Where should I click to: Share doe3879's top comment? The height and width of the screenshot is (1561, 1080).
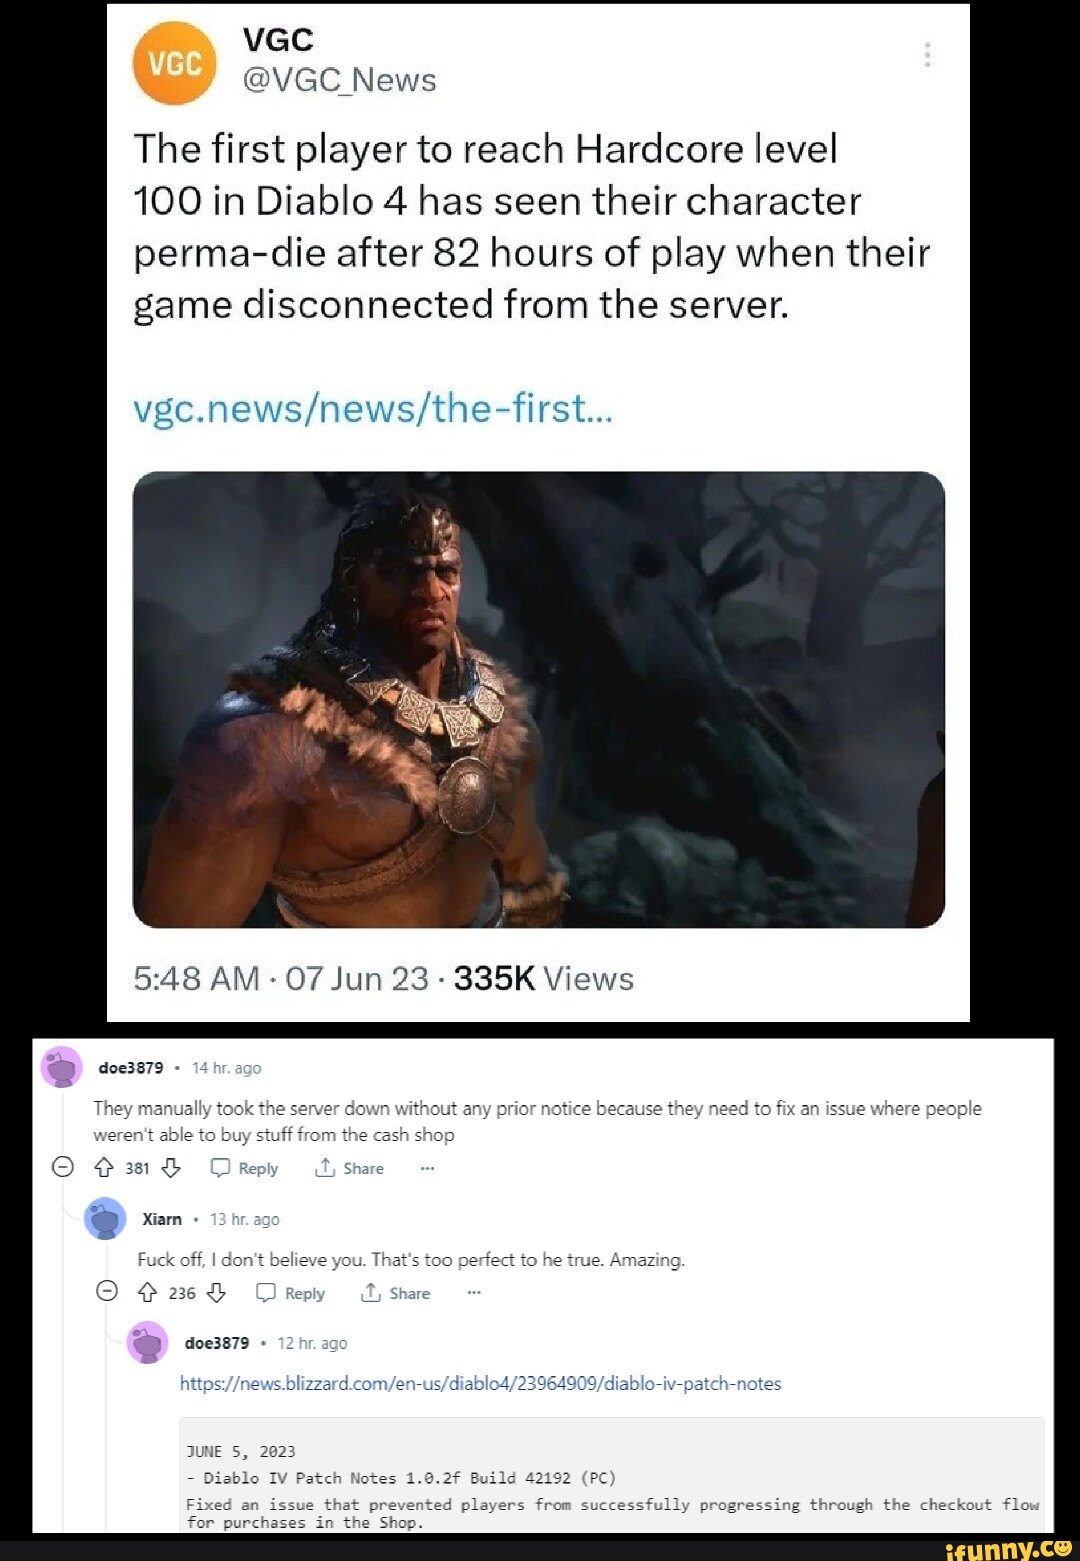click(x=349, y=1168)
